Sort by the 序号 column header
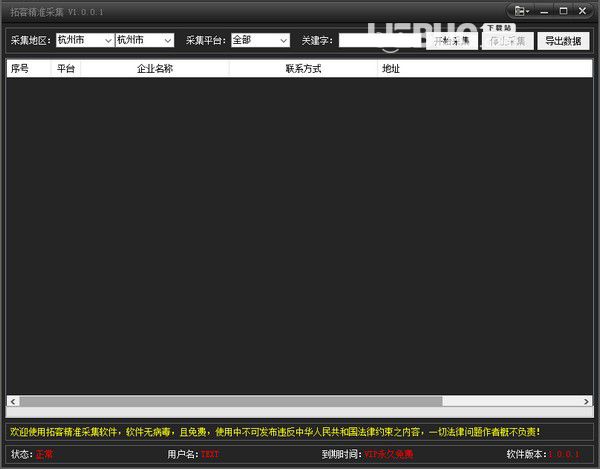 pyautogui.click(x=29, y=69)
